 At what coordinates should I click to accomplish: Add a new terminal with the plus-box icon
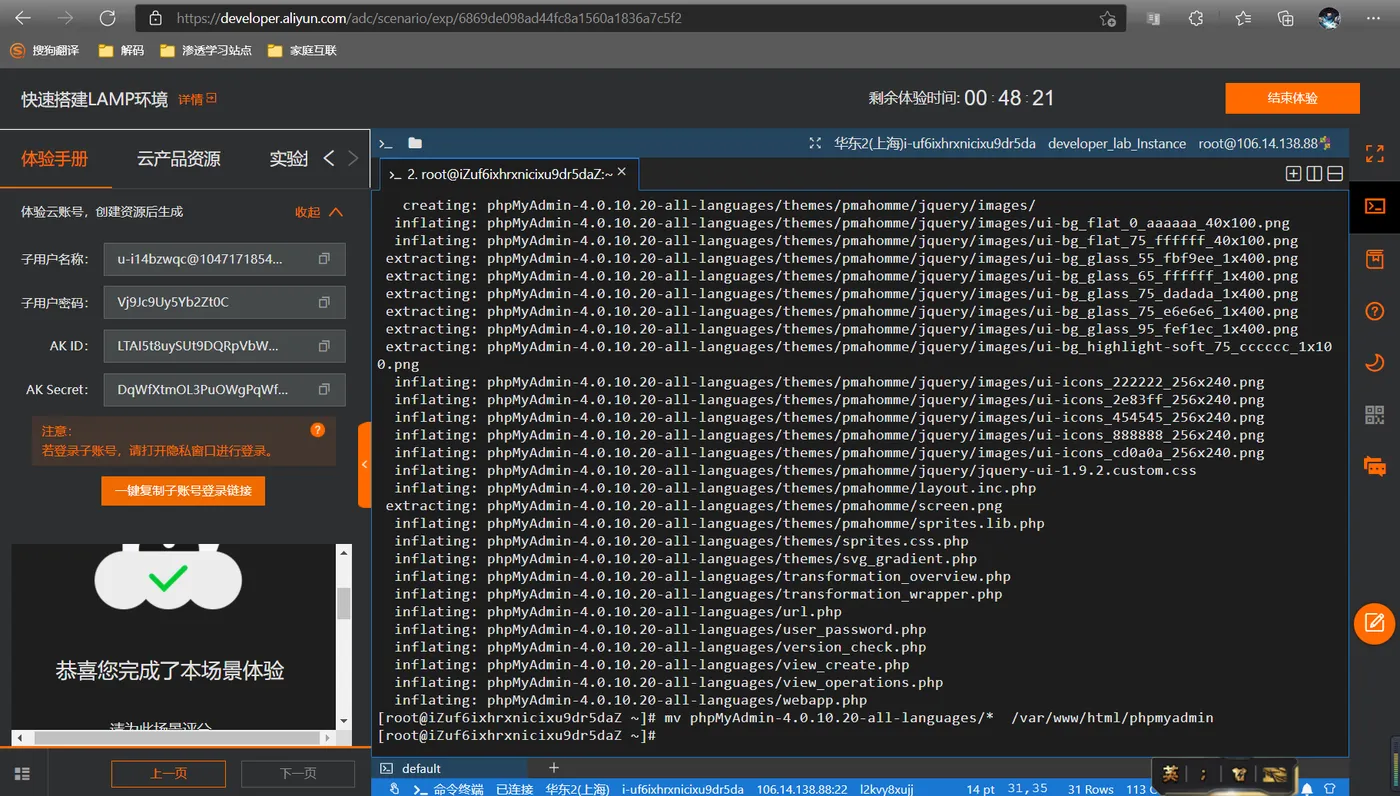(x=1293, y=173)
